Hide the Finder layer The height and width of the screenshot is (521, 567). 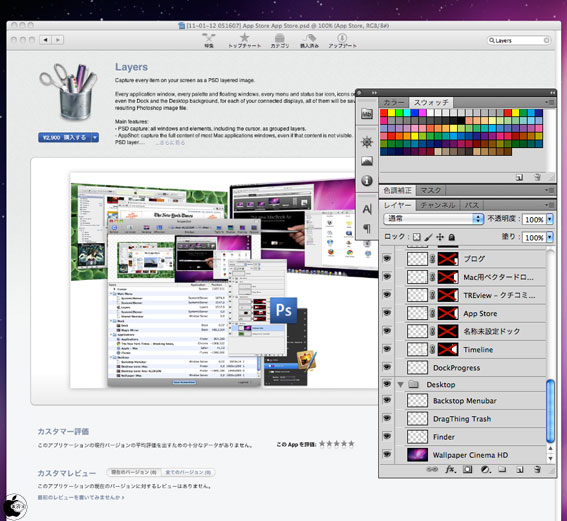tap(387, 436)
